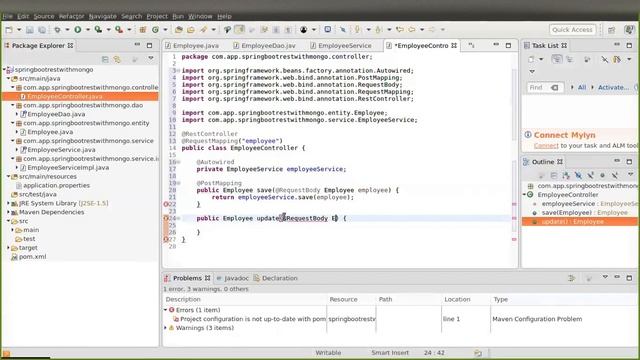Open the File menu

pos(8,16)
